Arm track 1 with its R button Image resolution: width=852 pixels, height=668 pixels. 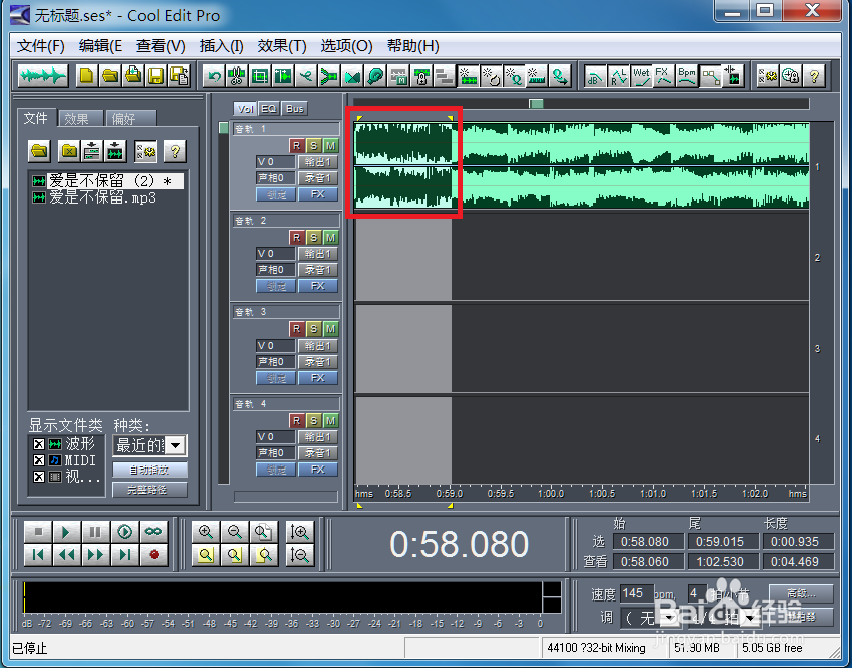(296, 146)
